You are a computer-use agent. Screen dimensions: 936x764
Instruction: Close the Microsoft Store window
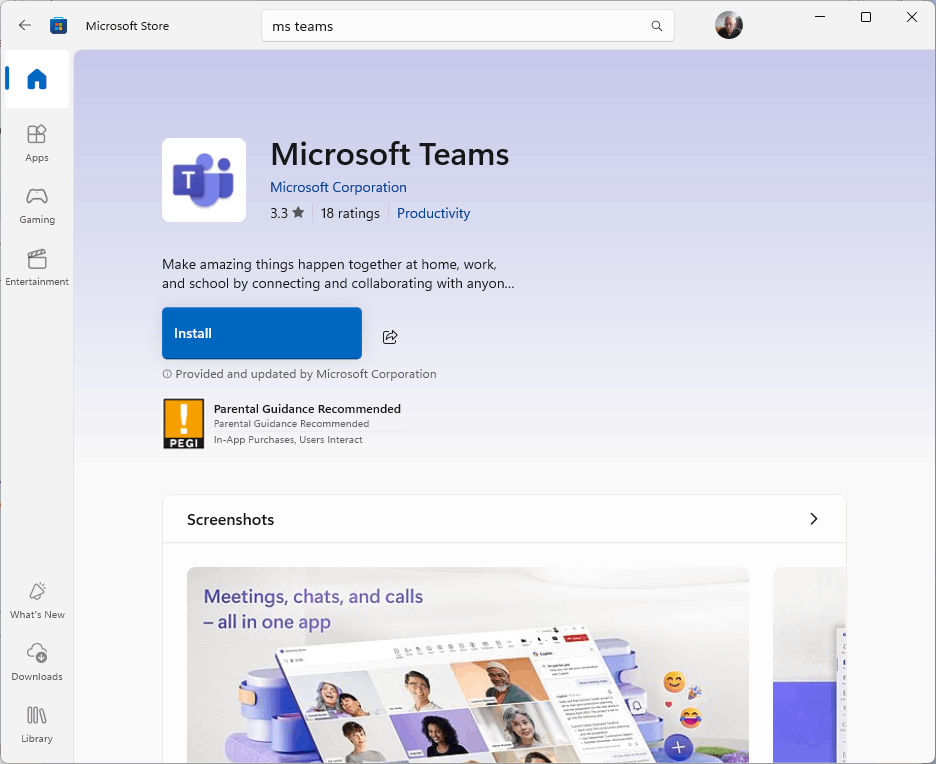pyautogui.click(x=912, y=17)
